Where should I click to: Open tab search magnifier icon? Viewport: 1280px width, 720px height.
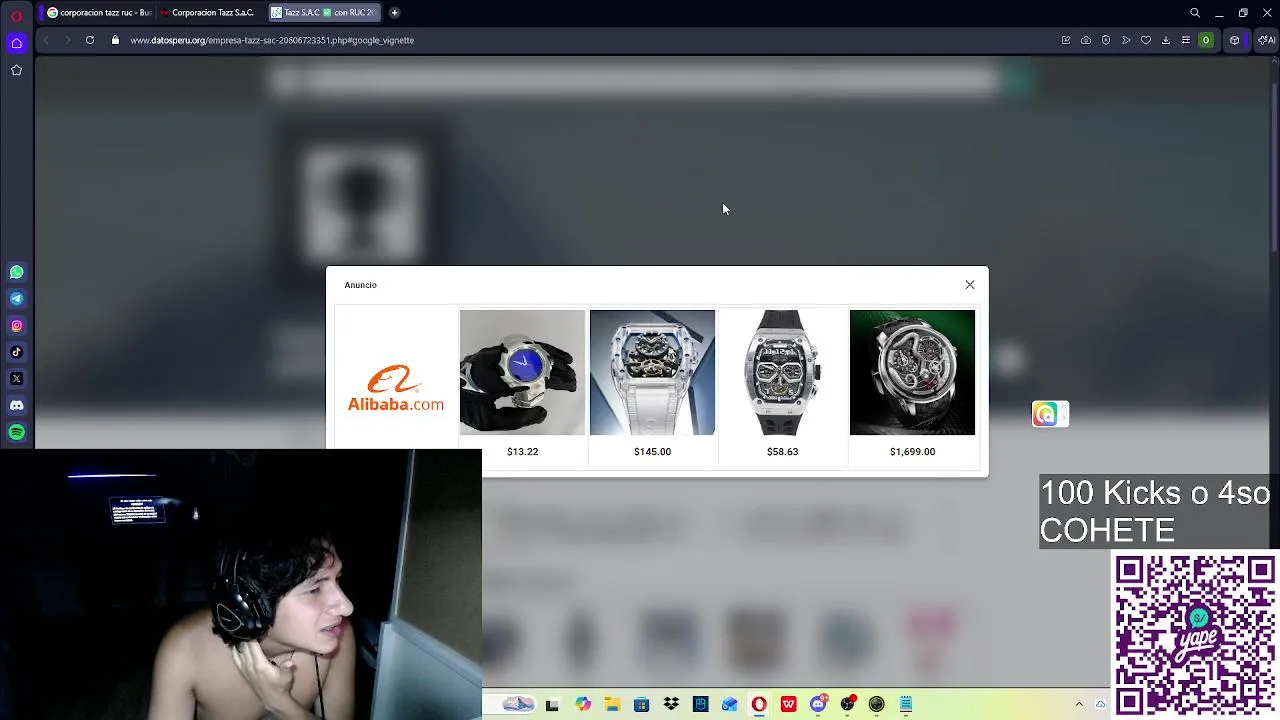coord(1195,13)
